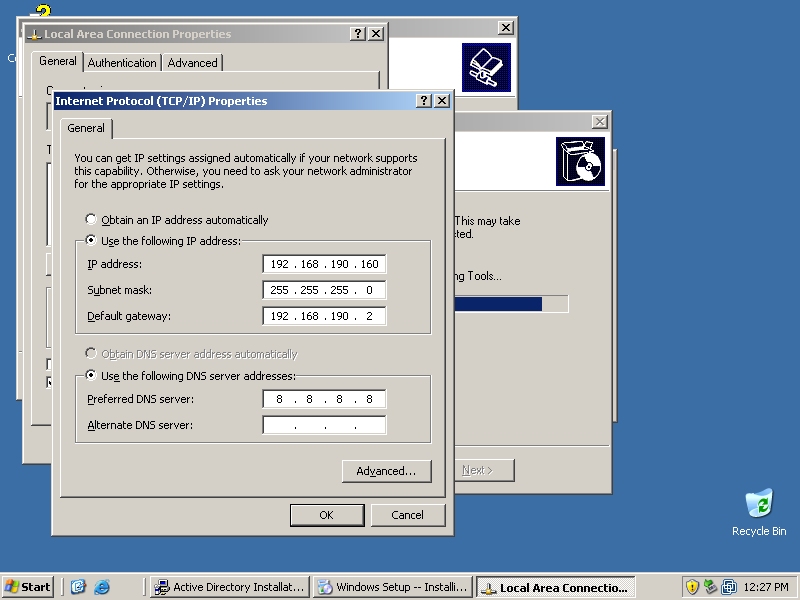The width and height of the screenshot is (800, 600).
Task: Click the system clock showing 12:27 PM
Action: (x=766, y=587)
